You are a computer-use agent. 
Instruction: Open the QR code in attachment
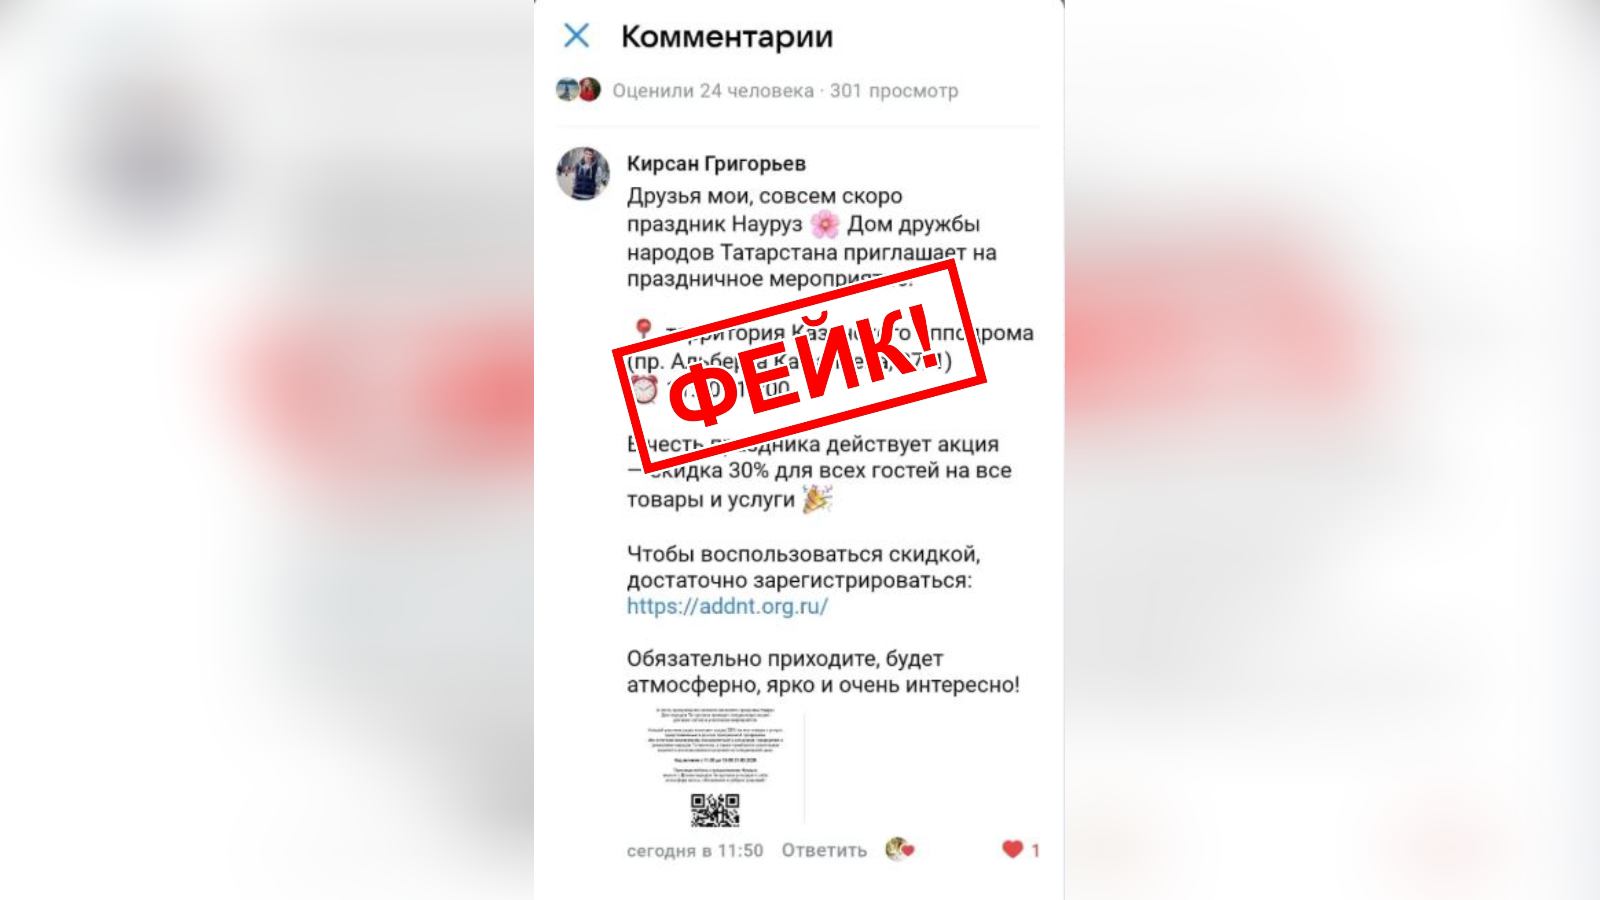coord(715,810)
